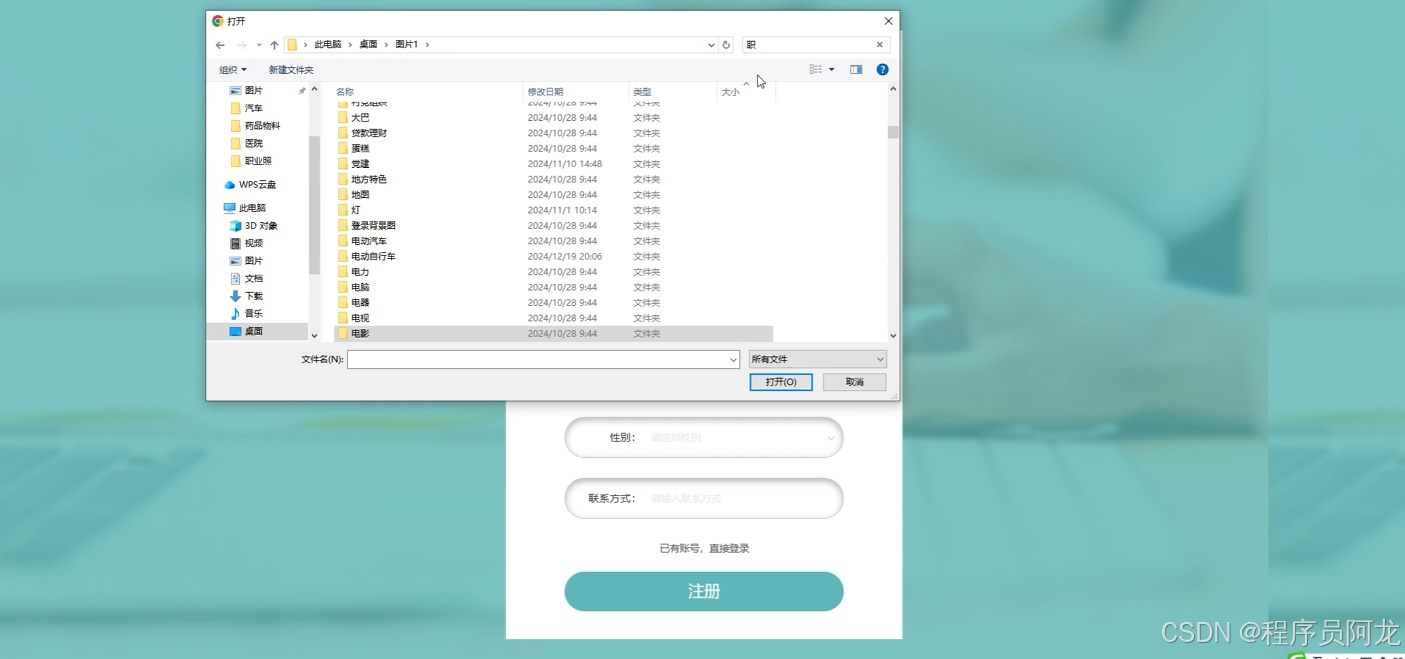Open help with the blue question mark
The height and width of the screenshot is (659, 1405).
tap(882, 70)
